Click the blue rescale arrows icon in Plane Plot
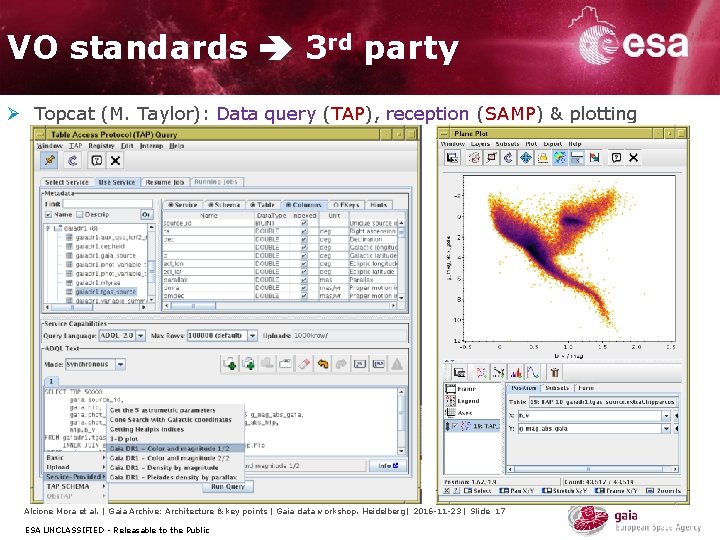Screen dimensions: 720x540 coord(525,158)
